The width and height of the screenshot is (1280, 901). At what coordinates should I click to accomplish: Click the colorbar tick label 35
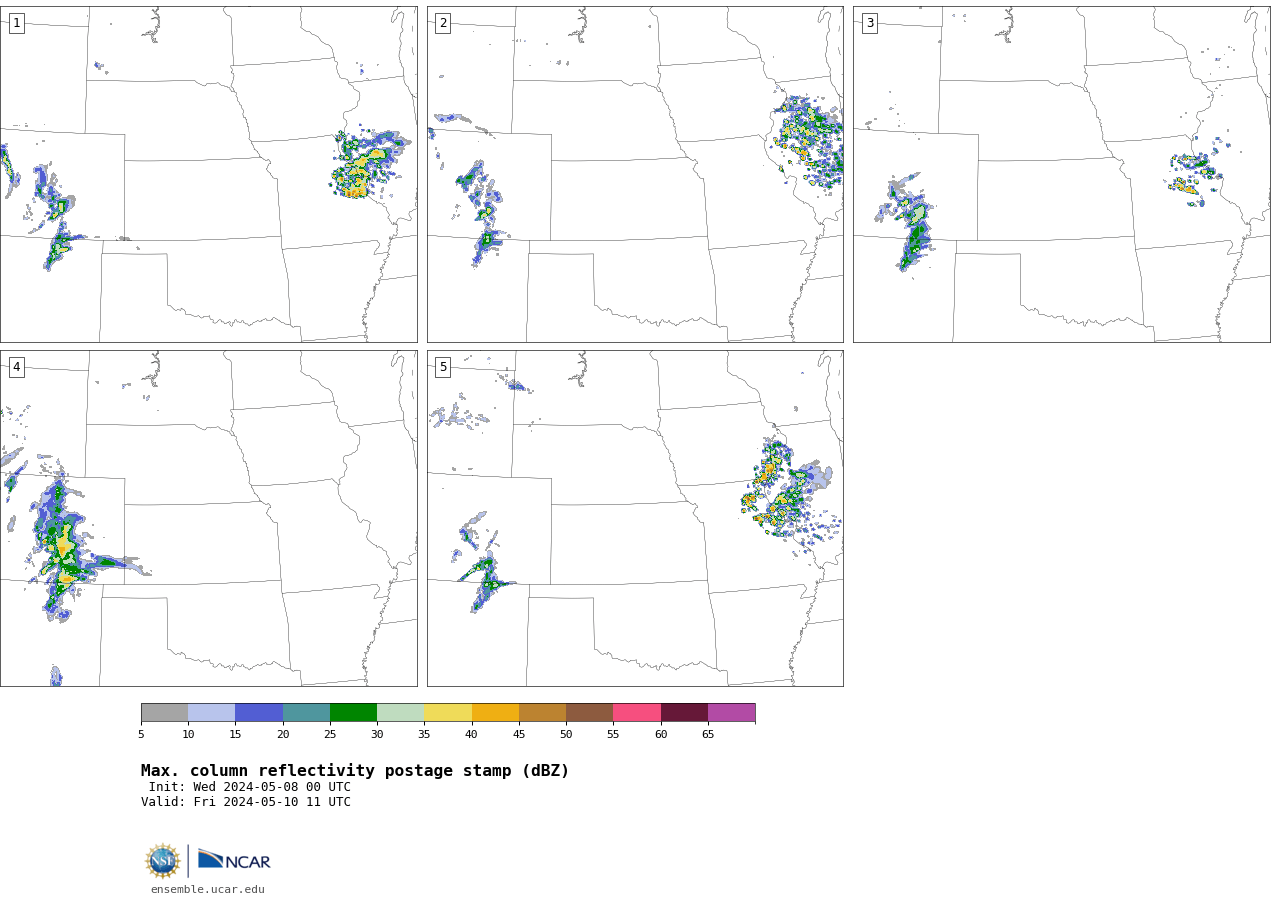[x=424, y=735]
